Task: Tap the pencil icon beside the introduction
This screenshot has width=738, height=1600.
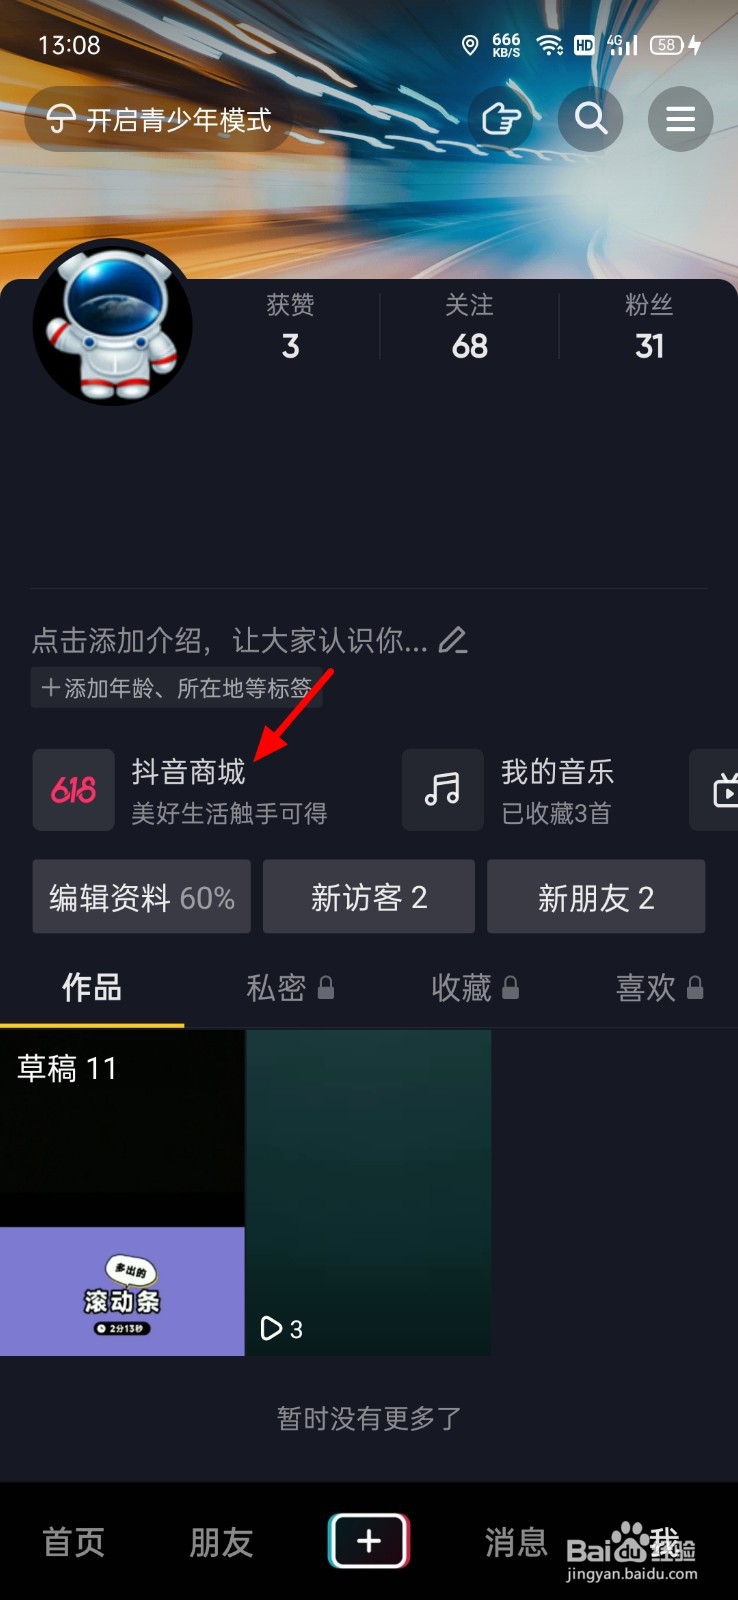Action: coord(453,640)
